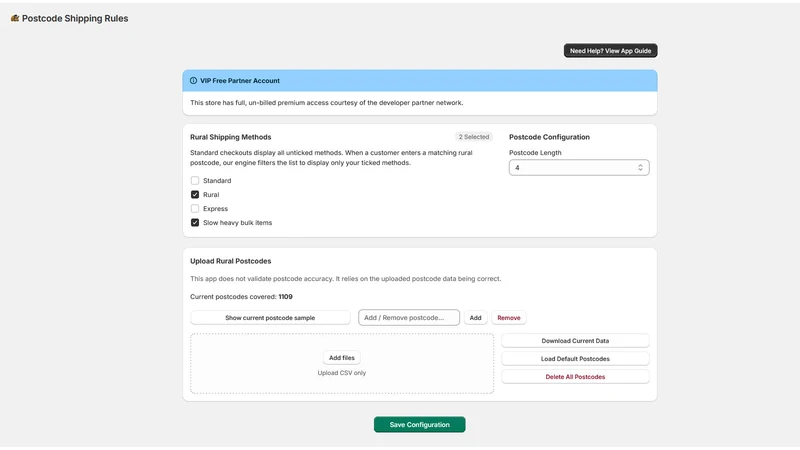Delete All Postcodes
Viewport: 800px width, 450px height.
pyautogui.click(x=575, y=377)
